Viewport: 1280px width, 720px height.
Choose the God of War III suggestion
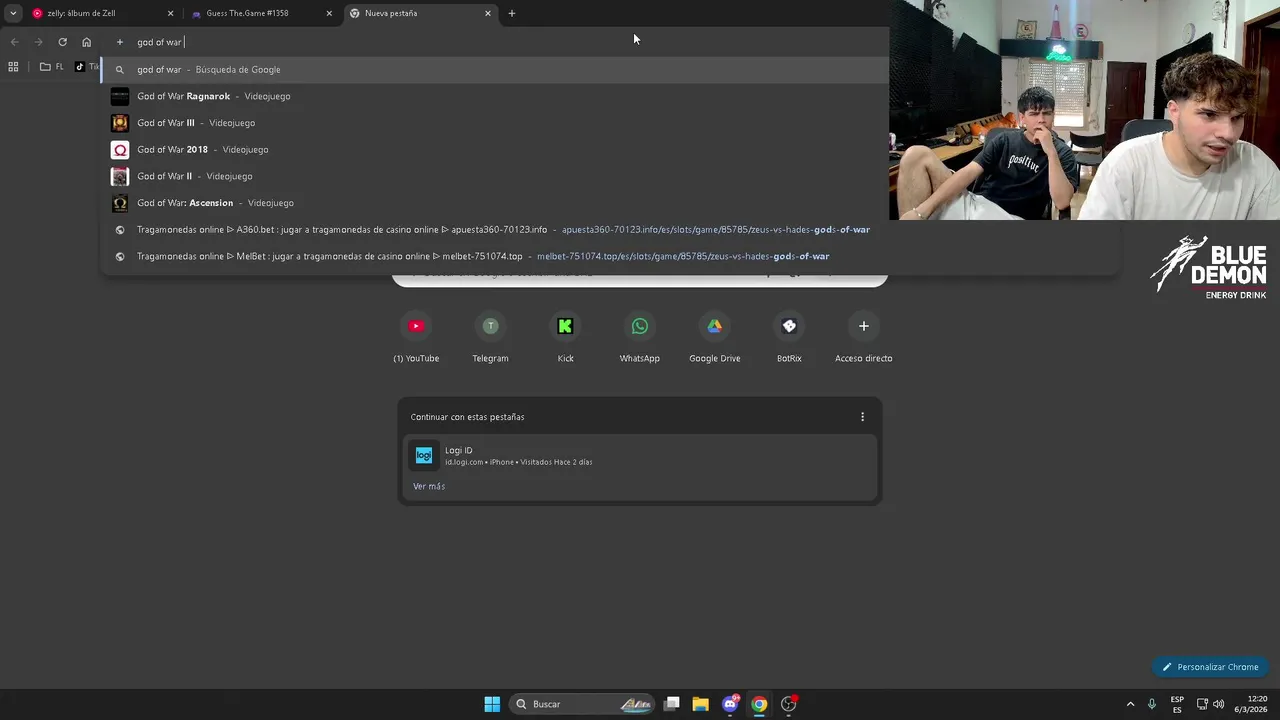click(495, 123)
